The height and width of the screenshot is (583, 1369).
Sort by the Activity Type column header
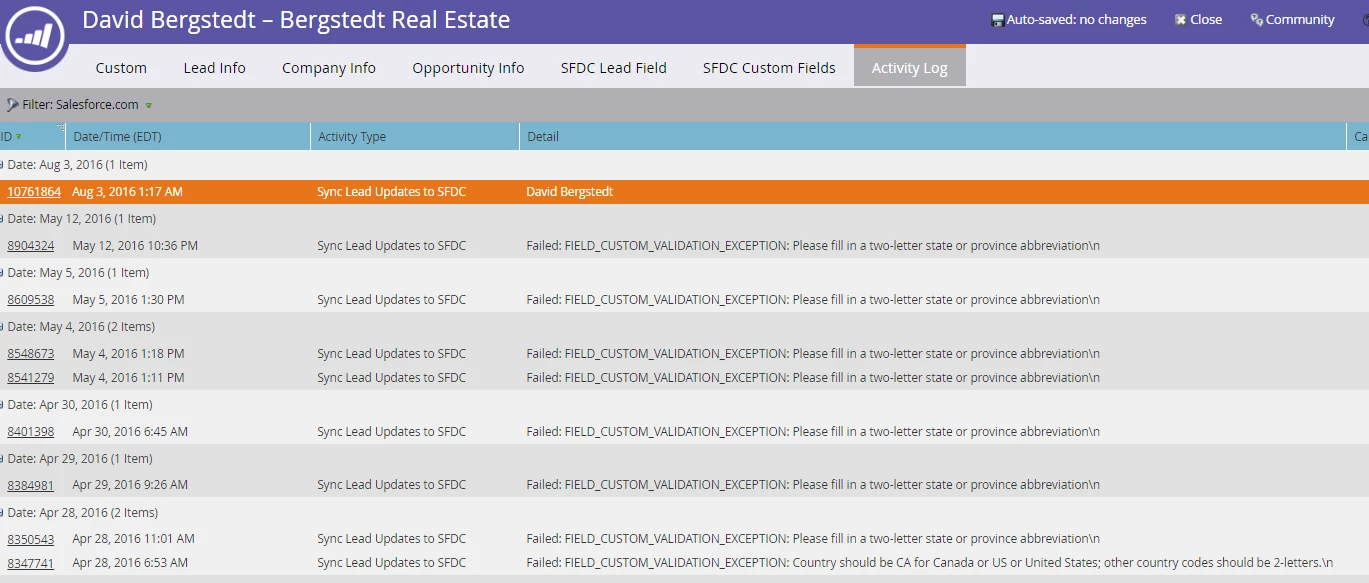(x=415, y=137)
